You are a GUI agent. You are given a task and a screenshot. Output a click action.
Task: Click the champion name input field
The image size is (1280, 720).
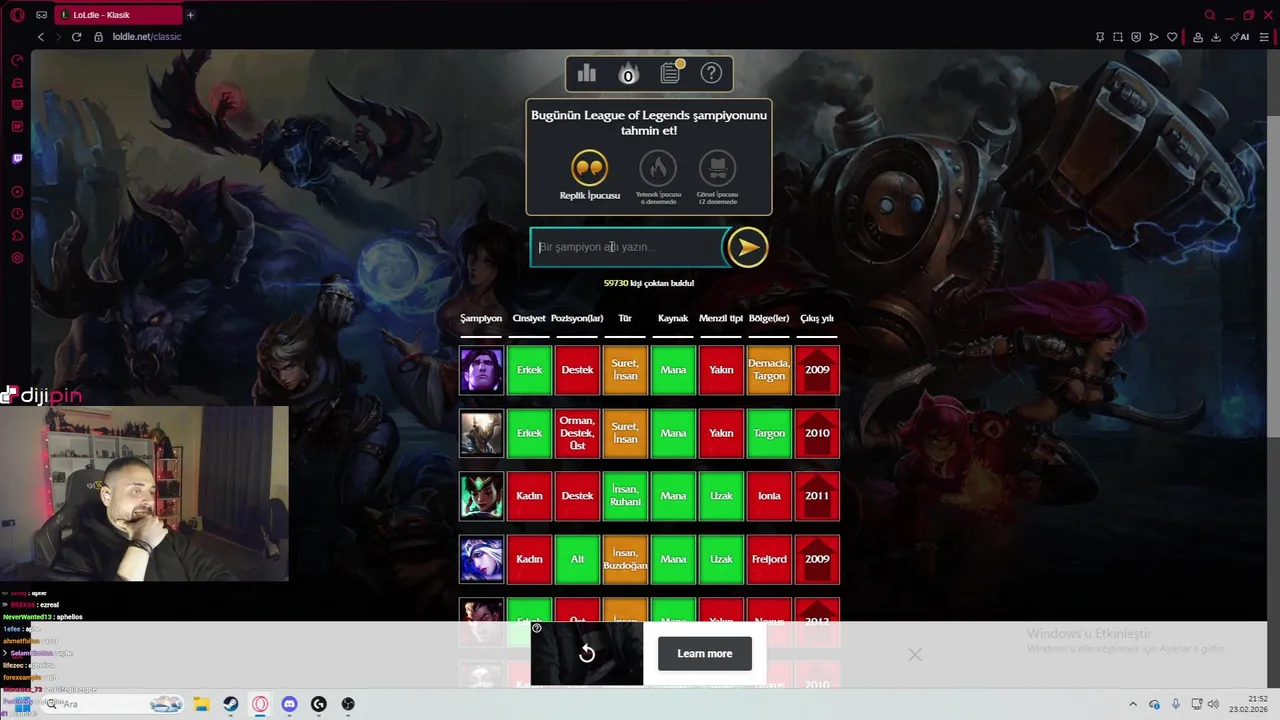[628, 247]
